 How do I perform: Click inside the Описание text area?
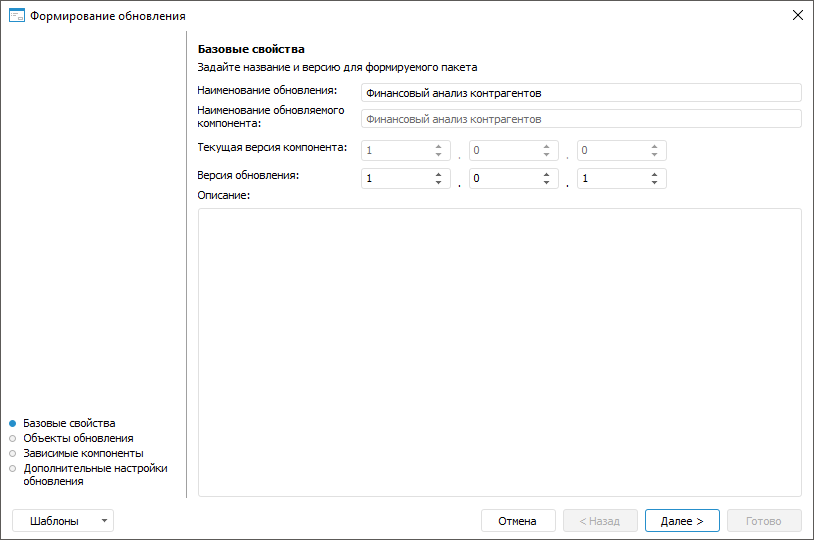(499, 351)
